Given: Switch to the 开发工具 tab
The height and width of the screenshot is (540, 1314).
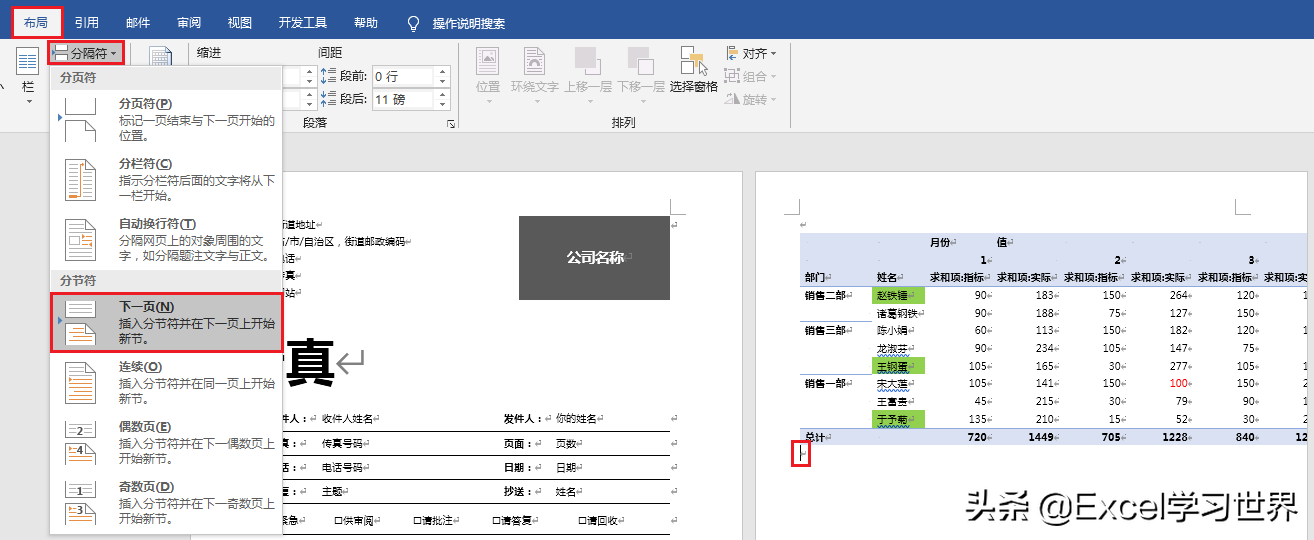Looking at the screenshot, I should pyautogui.click(x=303, y=22).
